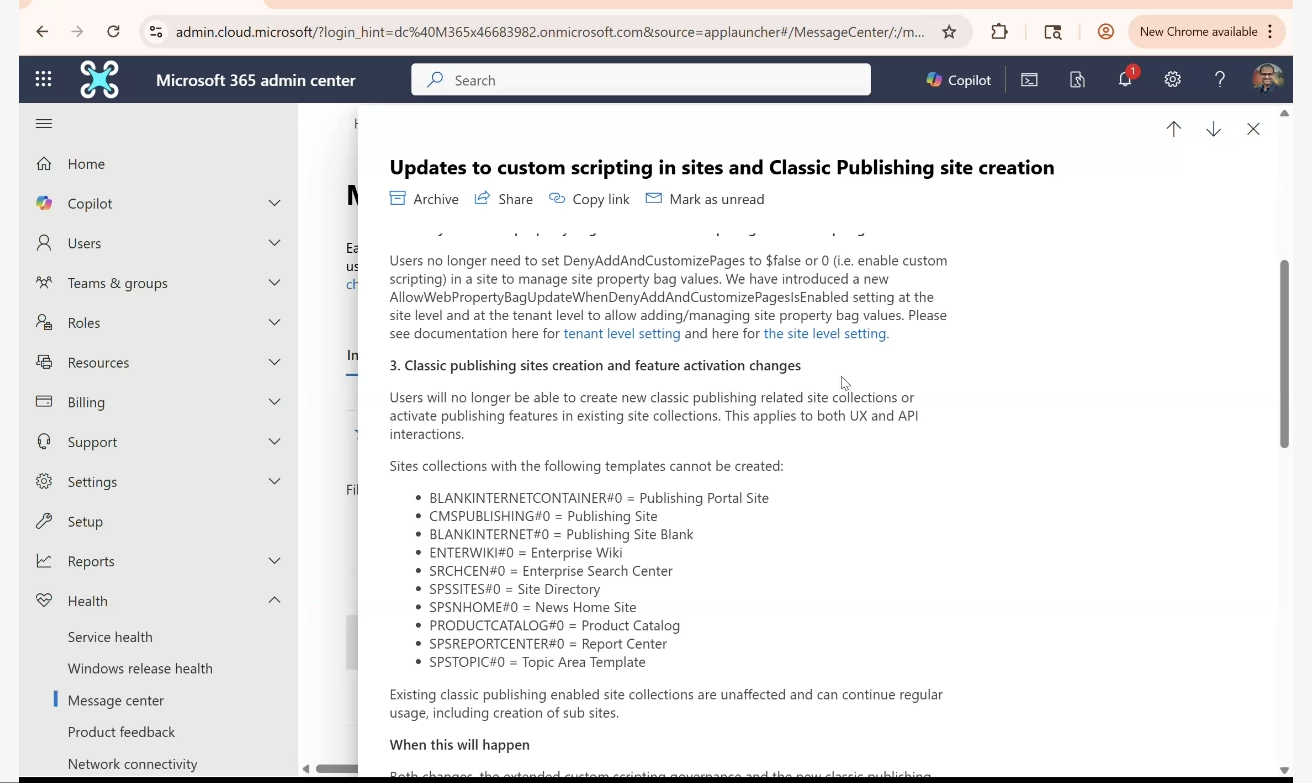The height and width of the screenshot is (783, 1312).
Task: Open the site level setting link
Action: tap(826, 334)
